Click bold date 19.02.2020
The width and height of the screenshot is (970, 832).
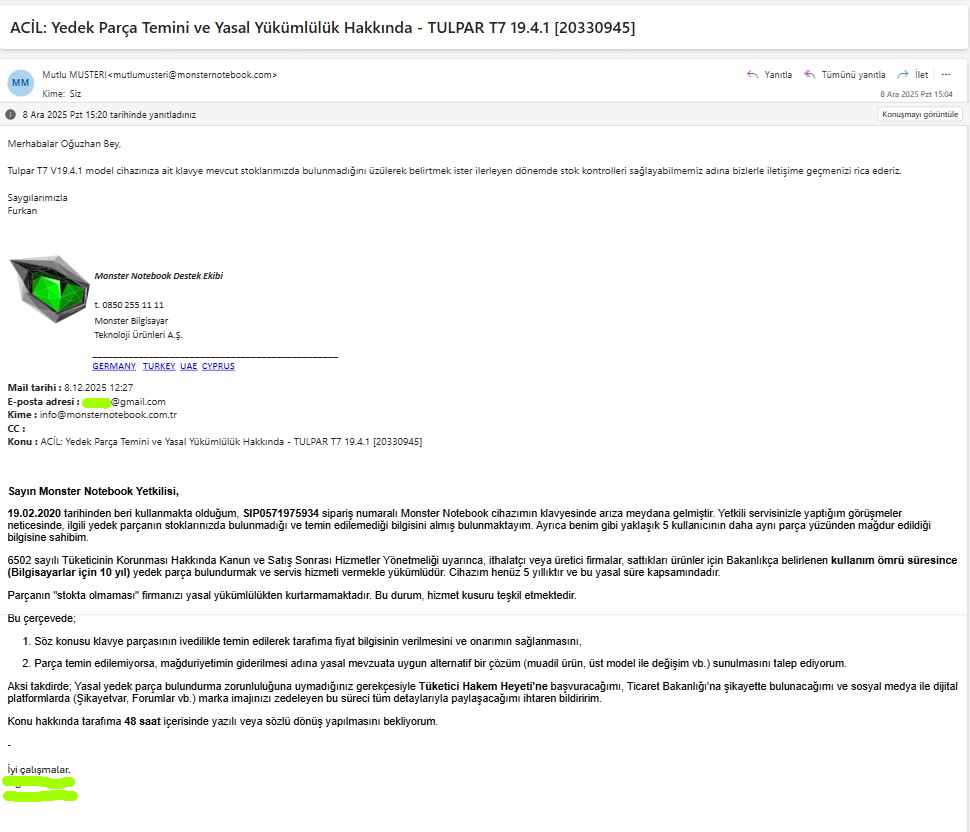point(34,513)
